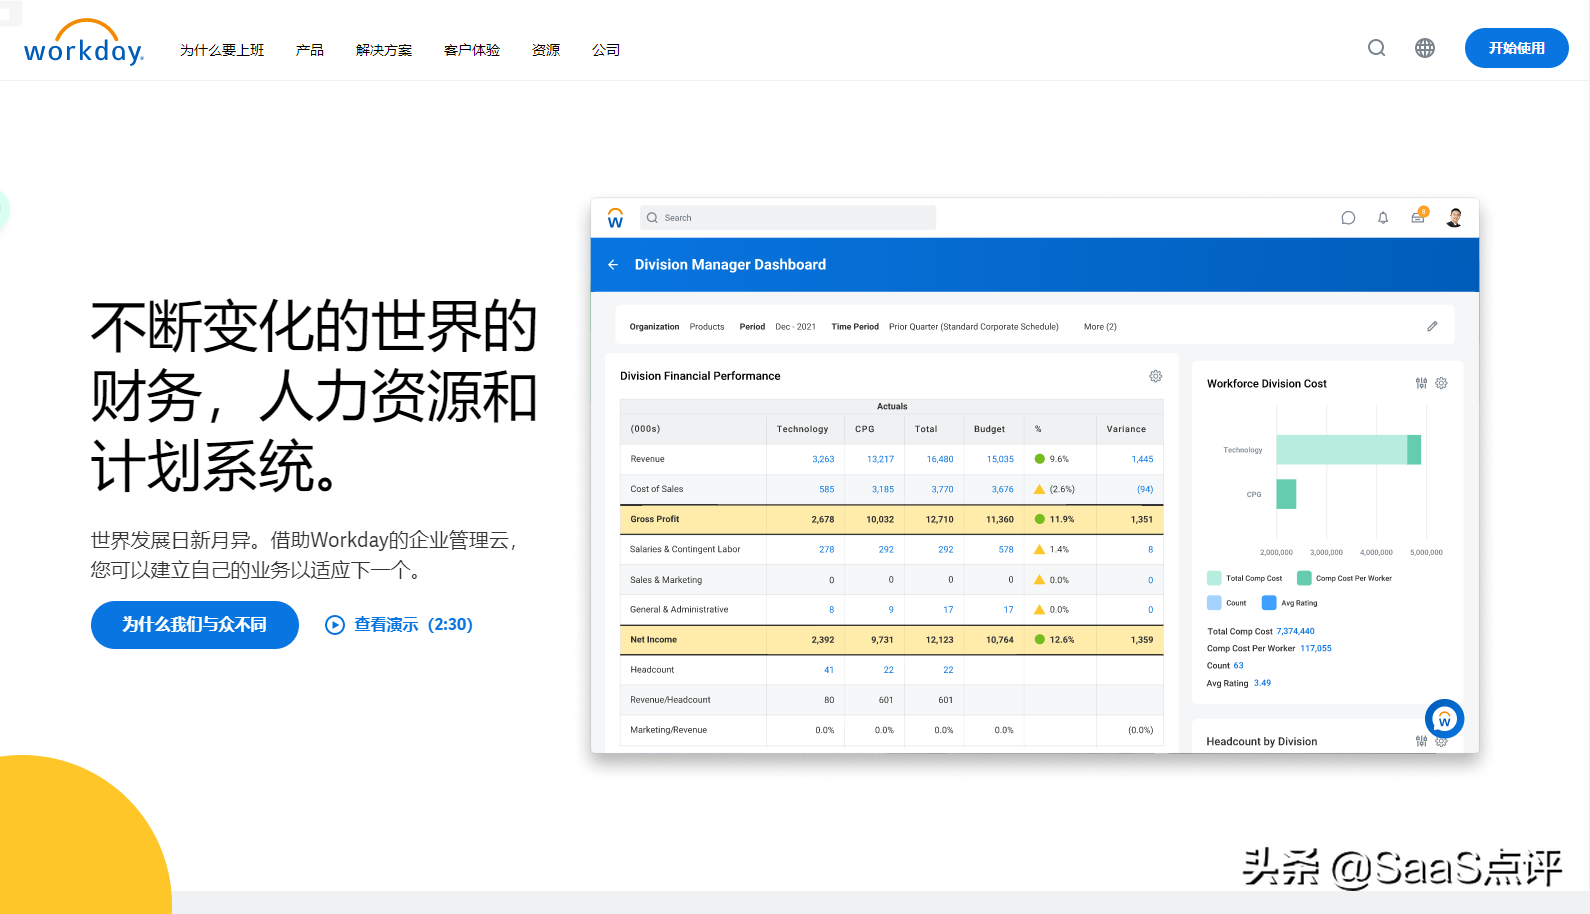Click Cost of Sales Budget value 3,676

1002,489
